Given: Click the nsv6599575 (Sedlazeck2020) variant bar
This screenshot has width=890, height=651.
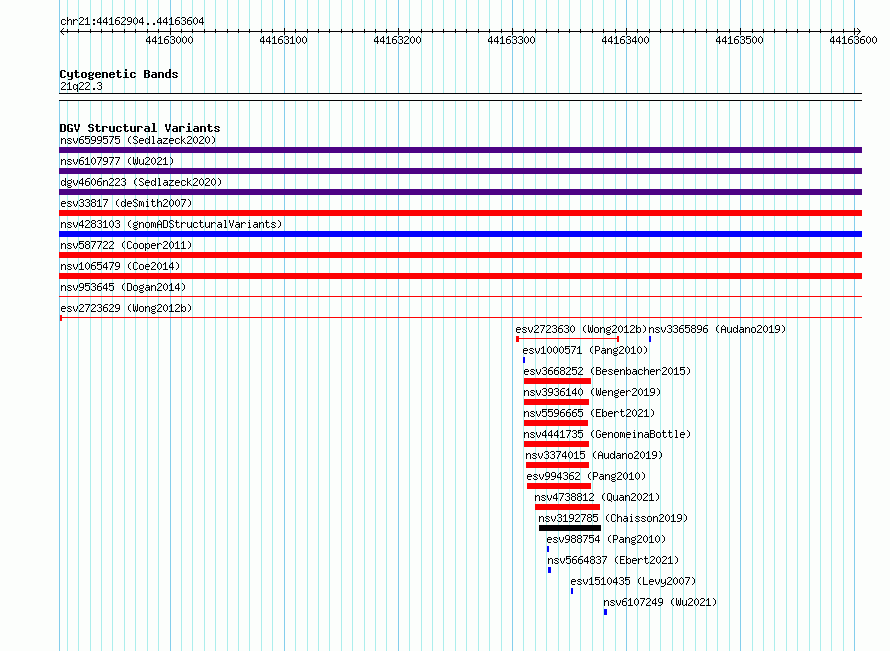Looking at the screenshot, I should (x=460, y=150).
